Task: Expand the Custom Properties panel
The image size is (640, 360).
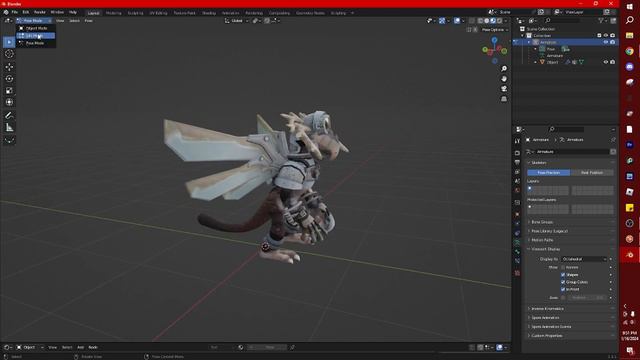Action: (546, 336)
